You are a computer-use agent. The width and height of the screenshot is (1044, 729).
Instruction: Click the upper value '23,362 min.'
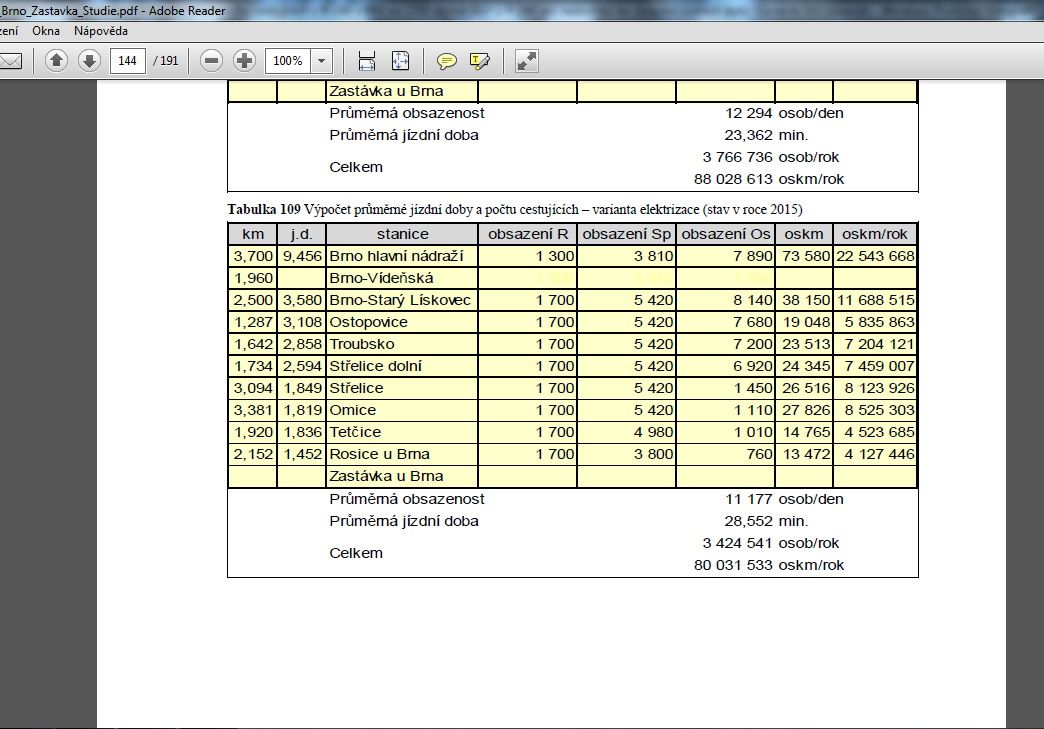click(x=766, y=134)
